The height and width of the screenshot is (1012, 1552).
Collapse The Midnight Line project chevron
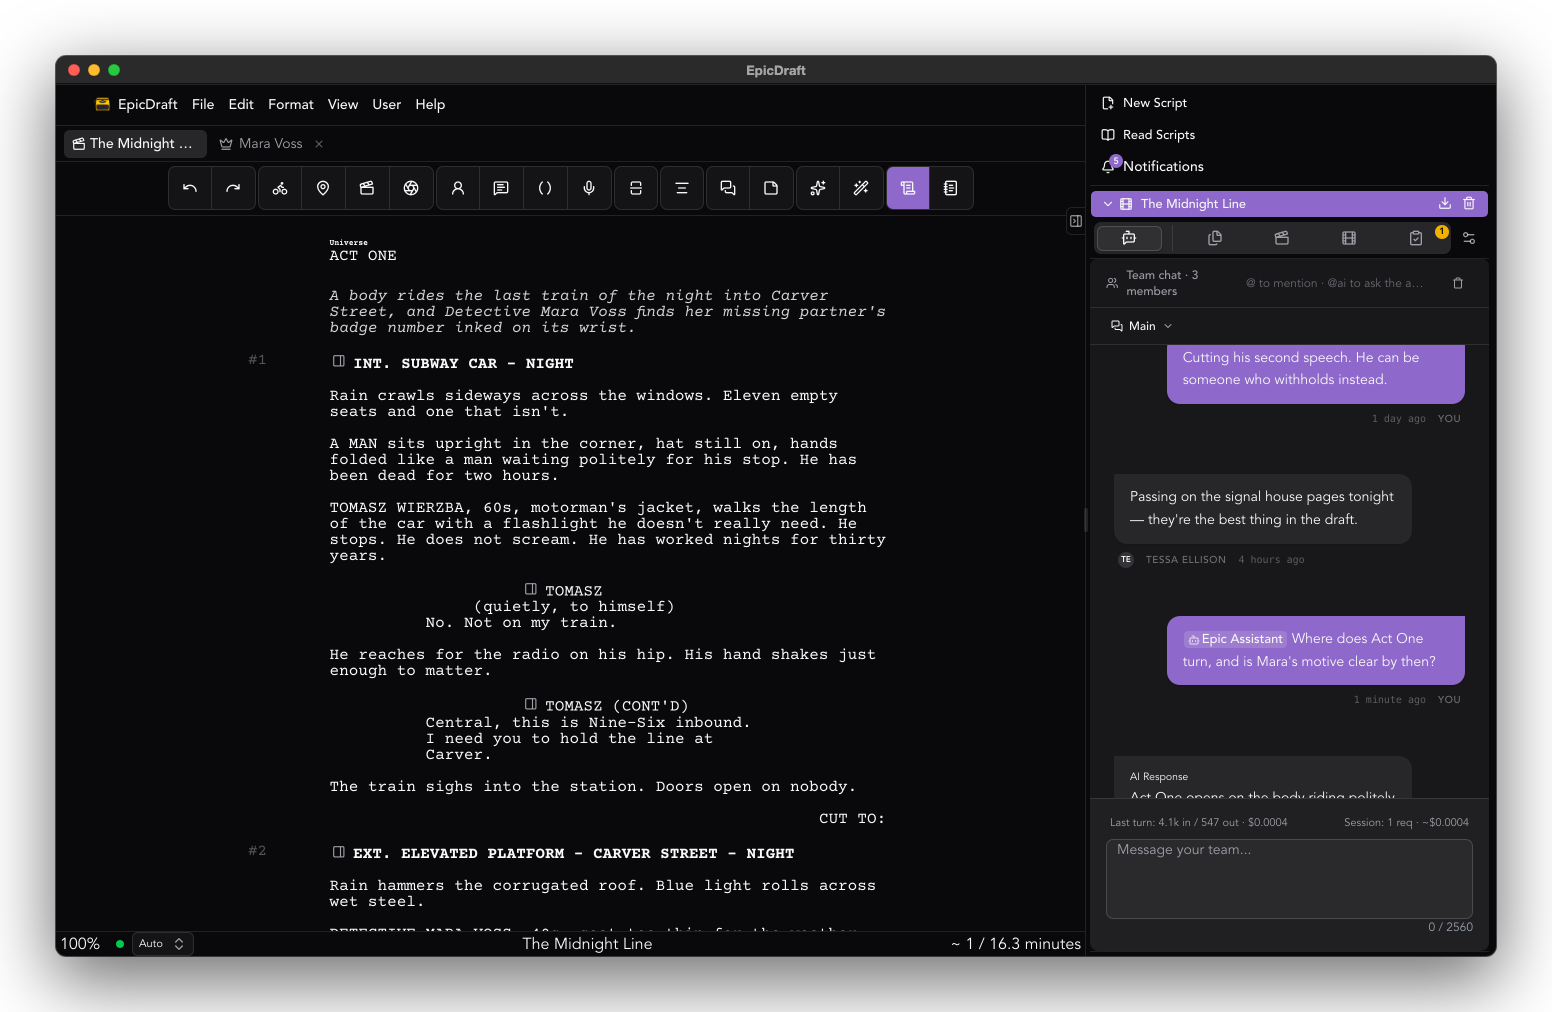pyautogui.click(x=1108, y=204)
